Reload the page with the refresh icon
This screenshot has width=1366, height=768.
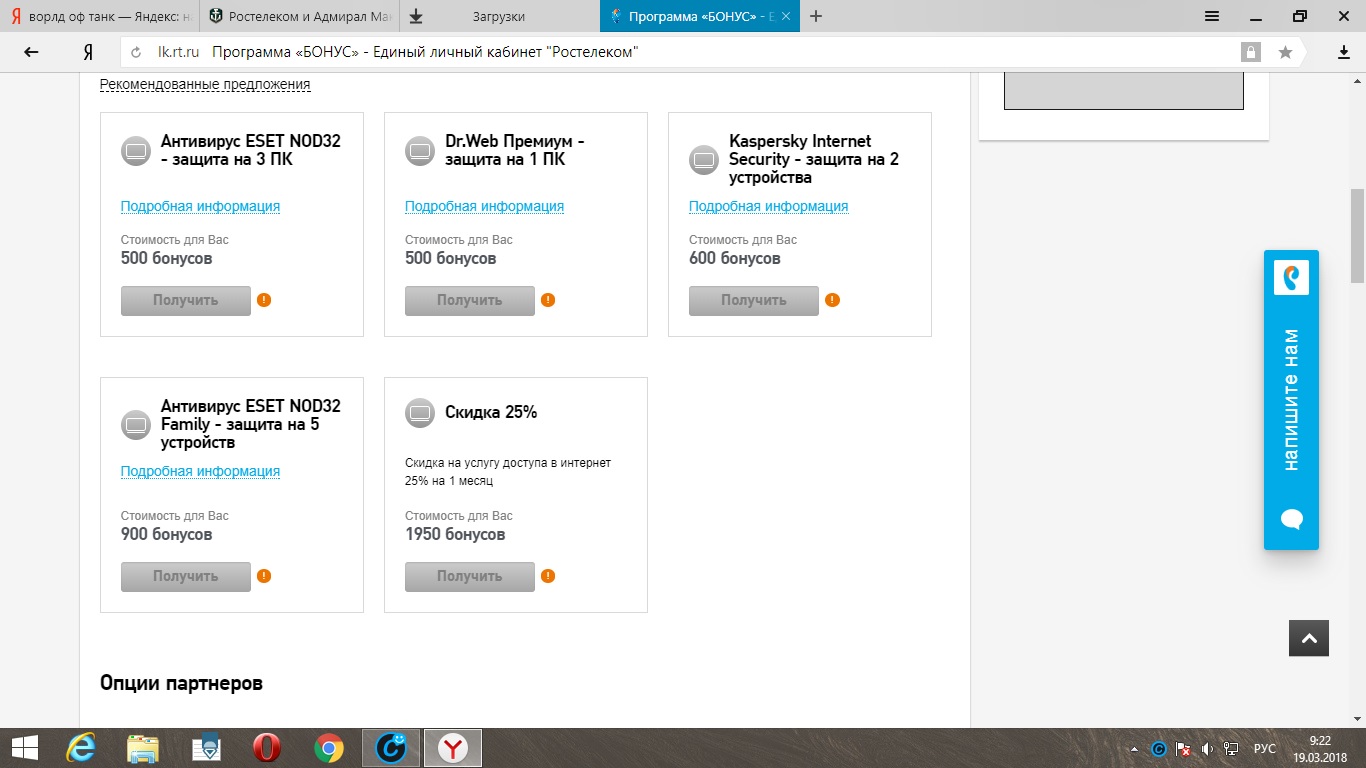137,52
